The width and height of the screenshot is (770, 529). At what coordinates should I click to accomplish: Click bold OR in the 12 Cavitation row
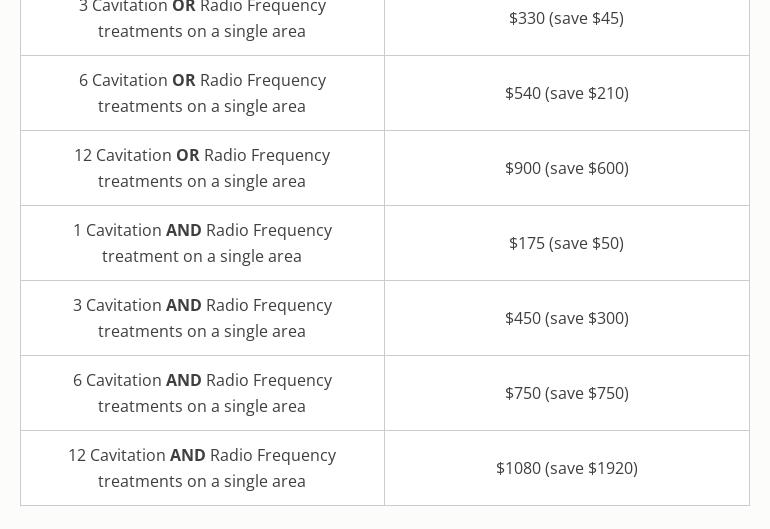188,155
